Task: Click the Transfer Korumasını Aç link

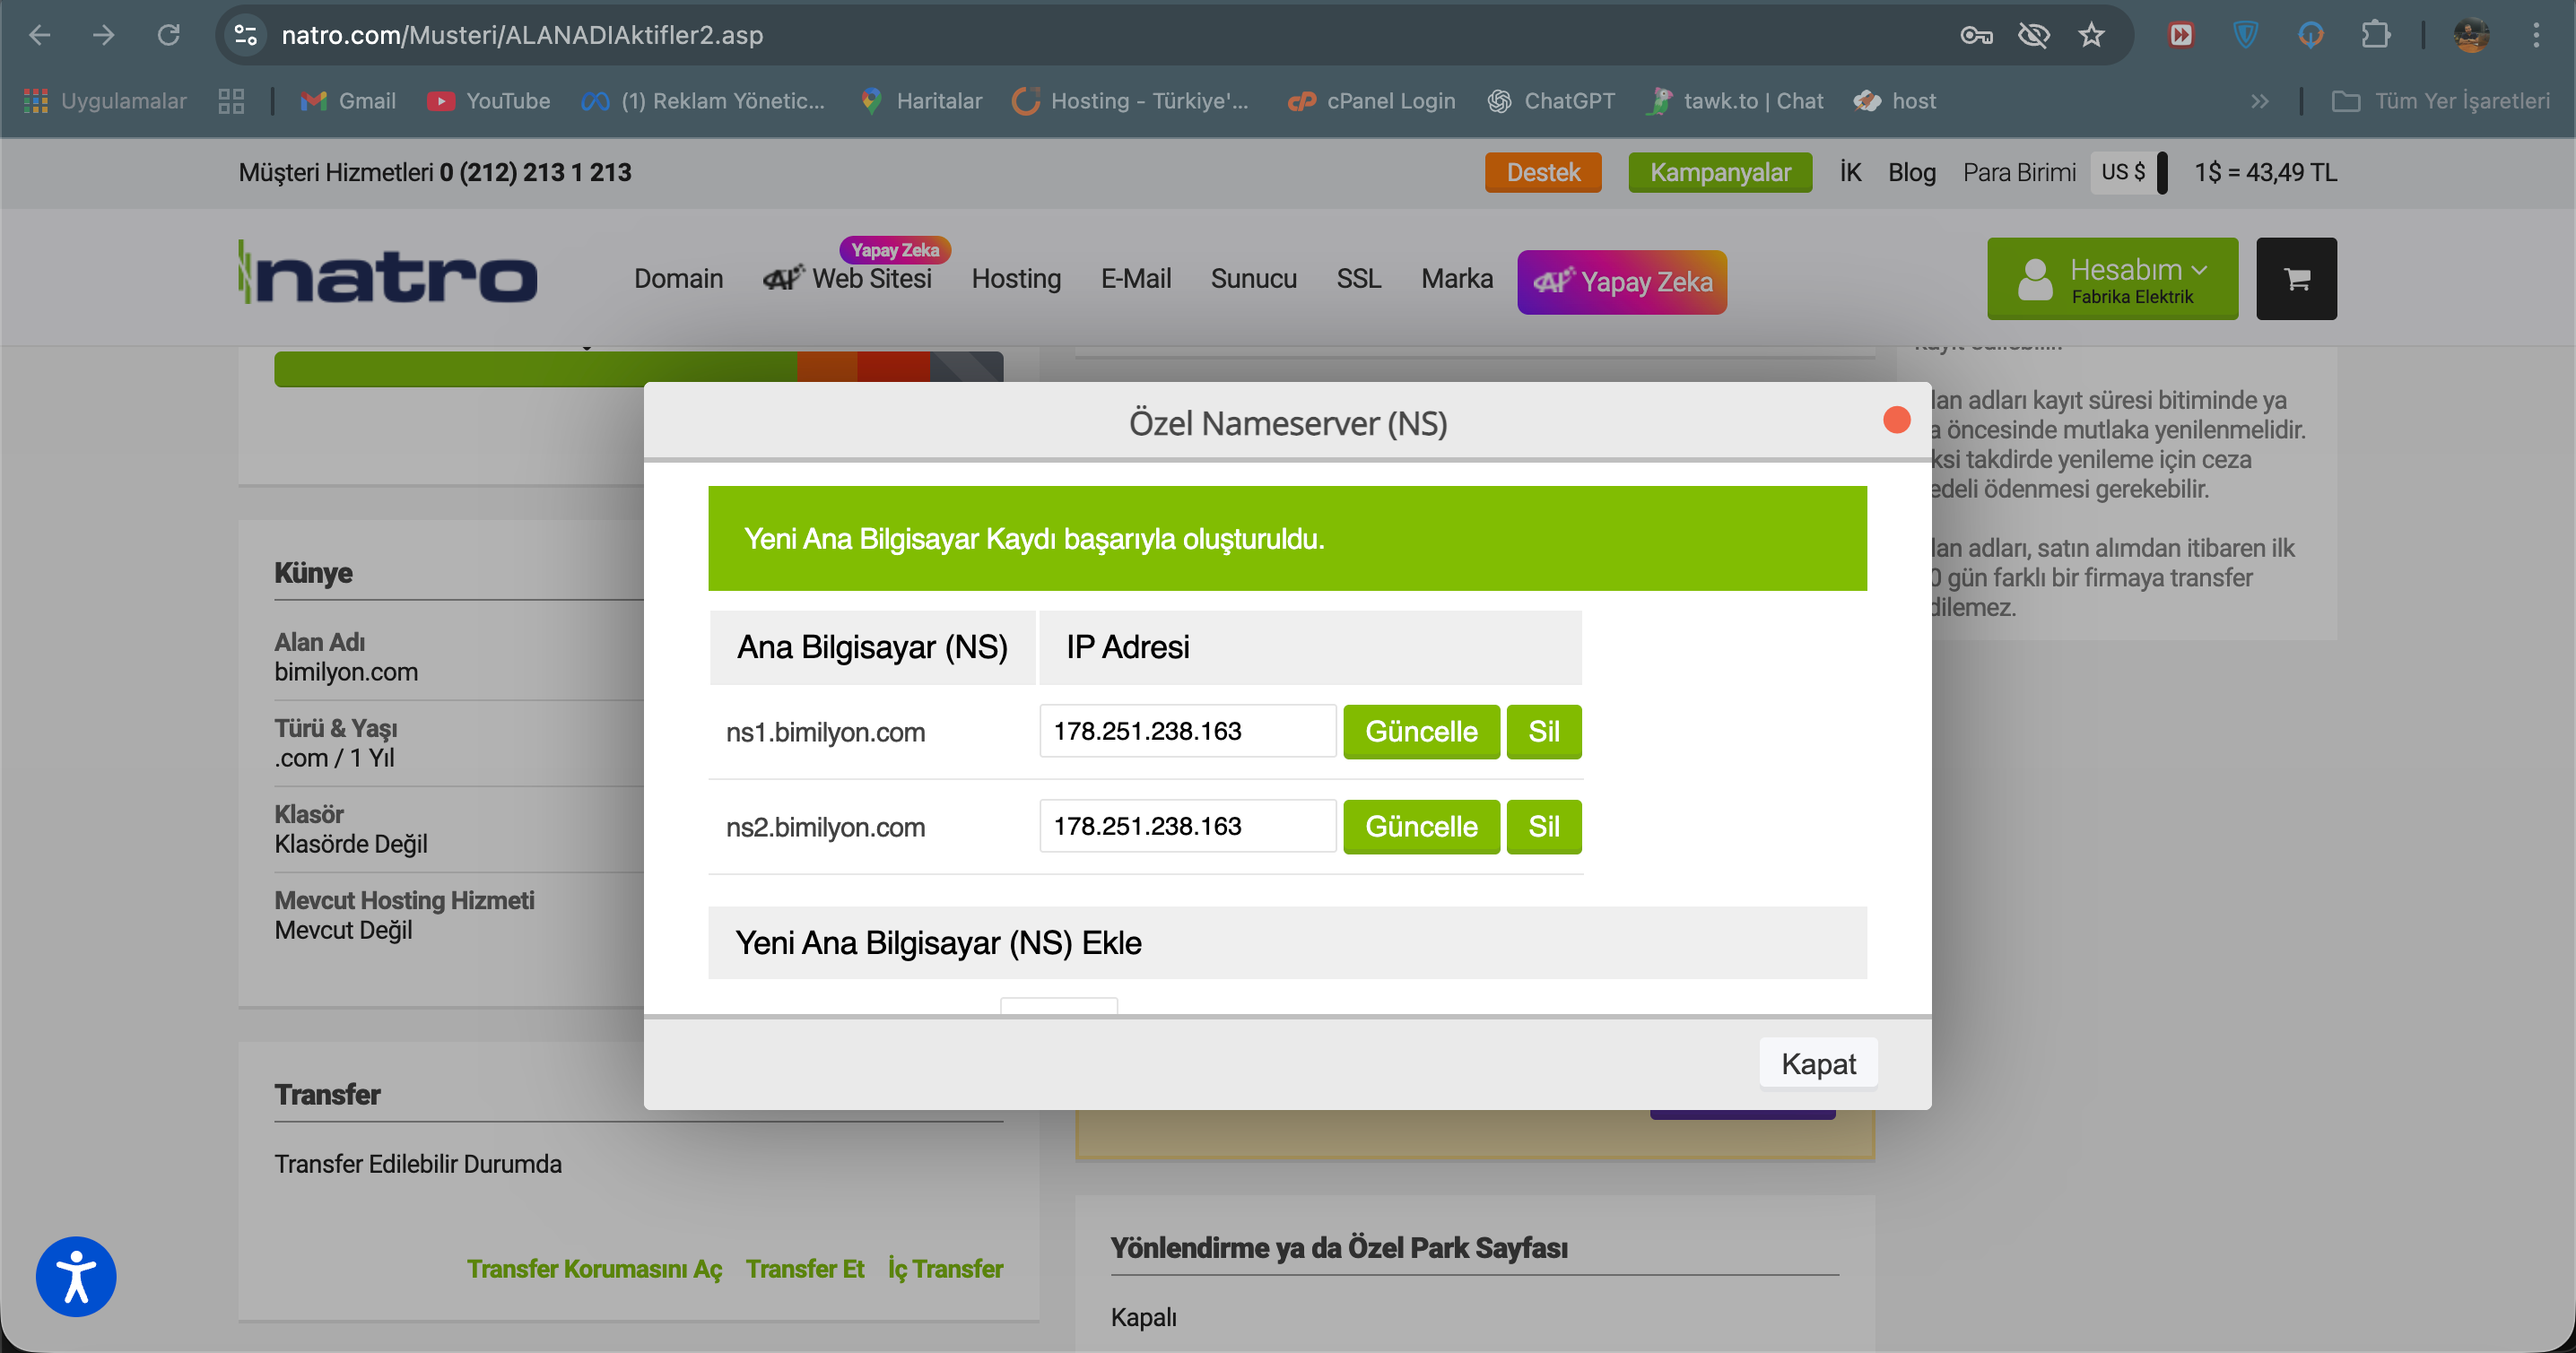Action: [594, 1268]
